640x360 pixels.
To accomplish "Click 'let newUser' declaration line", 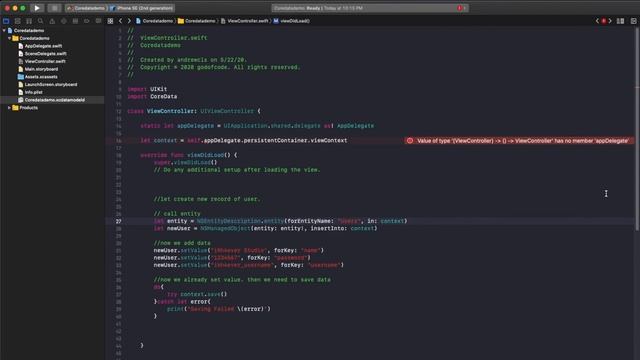I will [x=265, y=229].
